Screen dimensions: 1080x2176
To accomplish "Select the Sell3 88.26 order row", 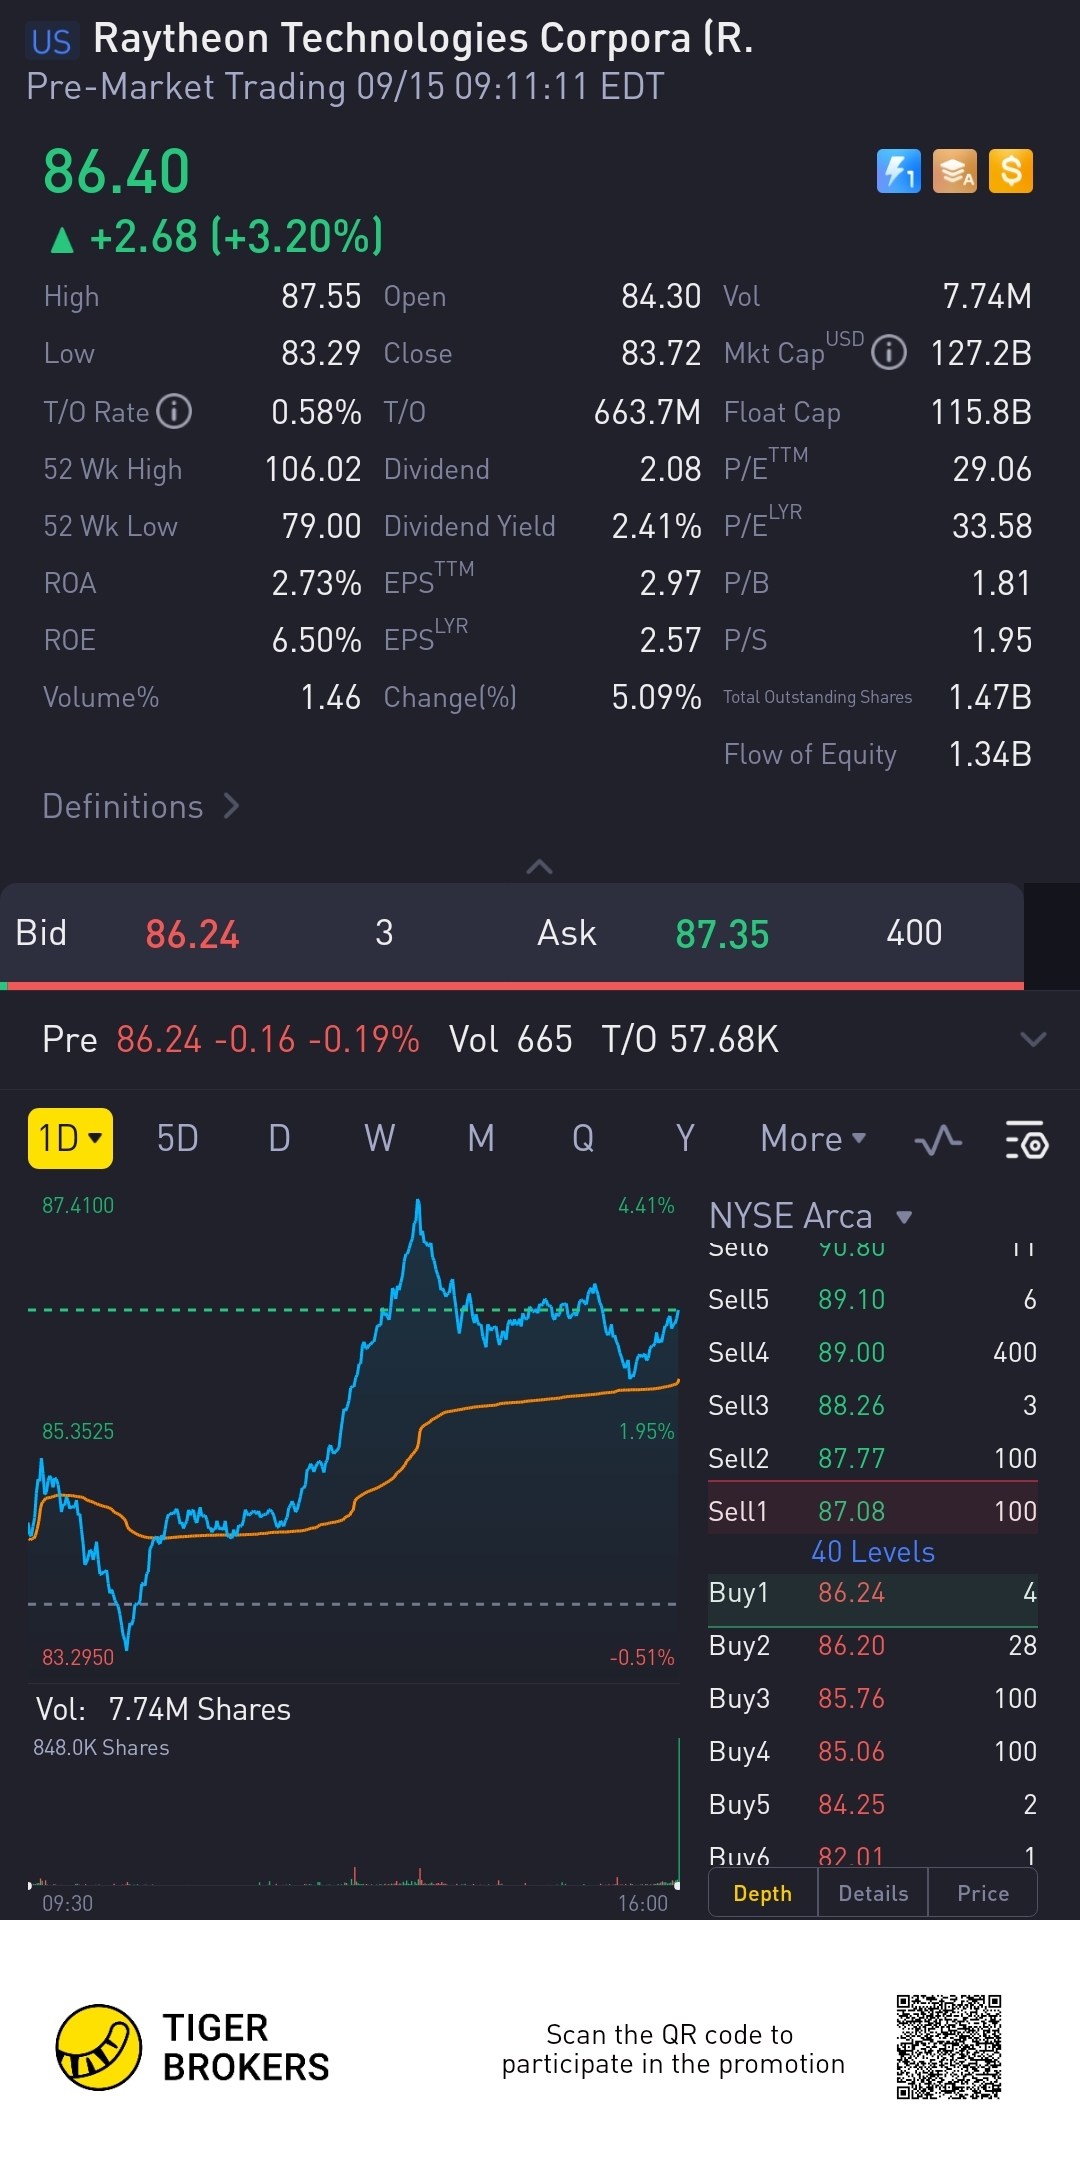I will pyautogui.click(x=873, y=1404).
